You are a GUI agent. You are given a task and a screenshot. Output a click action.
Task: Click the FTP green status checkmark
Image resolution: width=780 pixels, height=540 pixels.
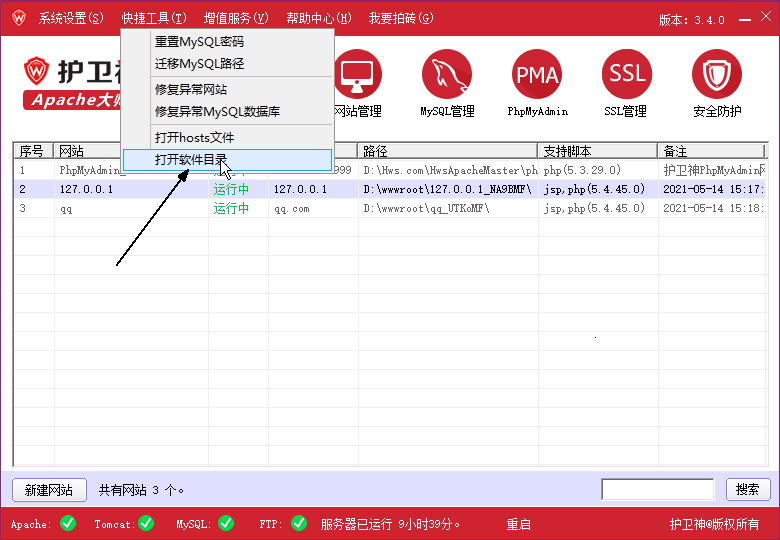pos(299,523)
